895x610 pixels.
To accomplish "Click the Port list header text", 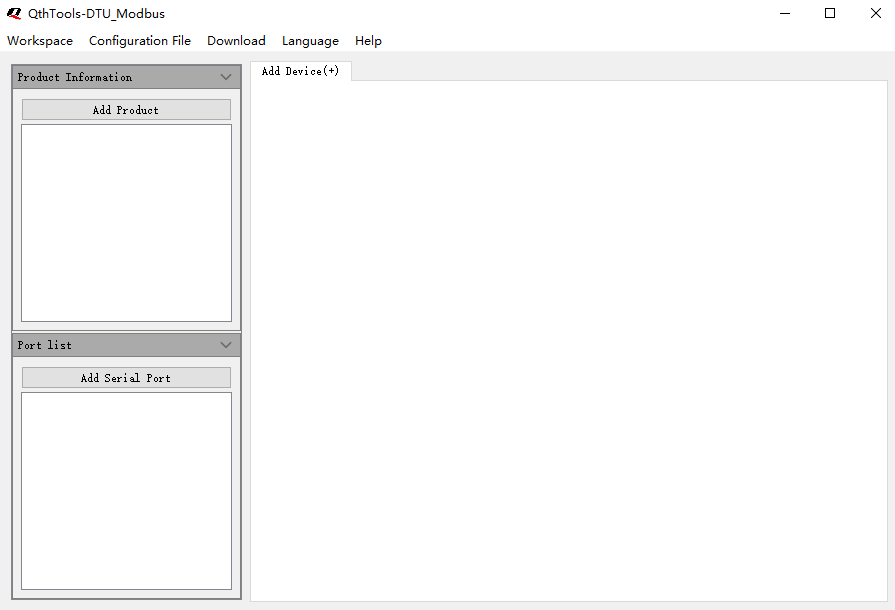I will tap(45, 345).
